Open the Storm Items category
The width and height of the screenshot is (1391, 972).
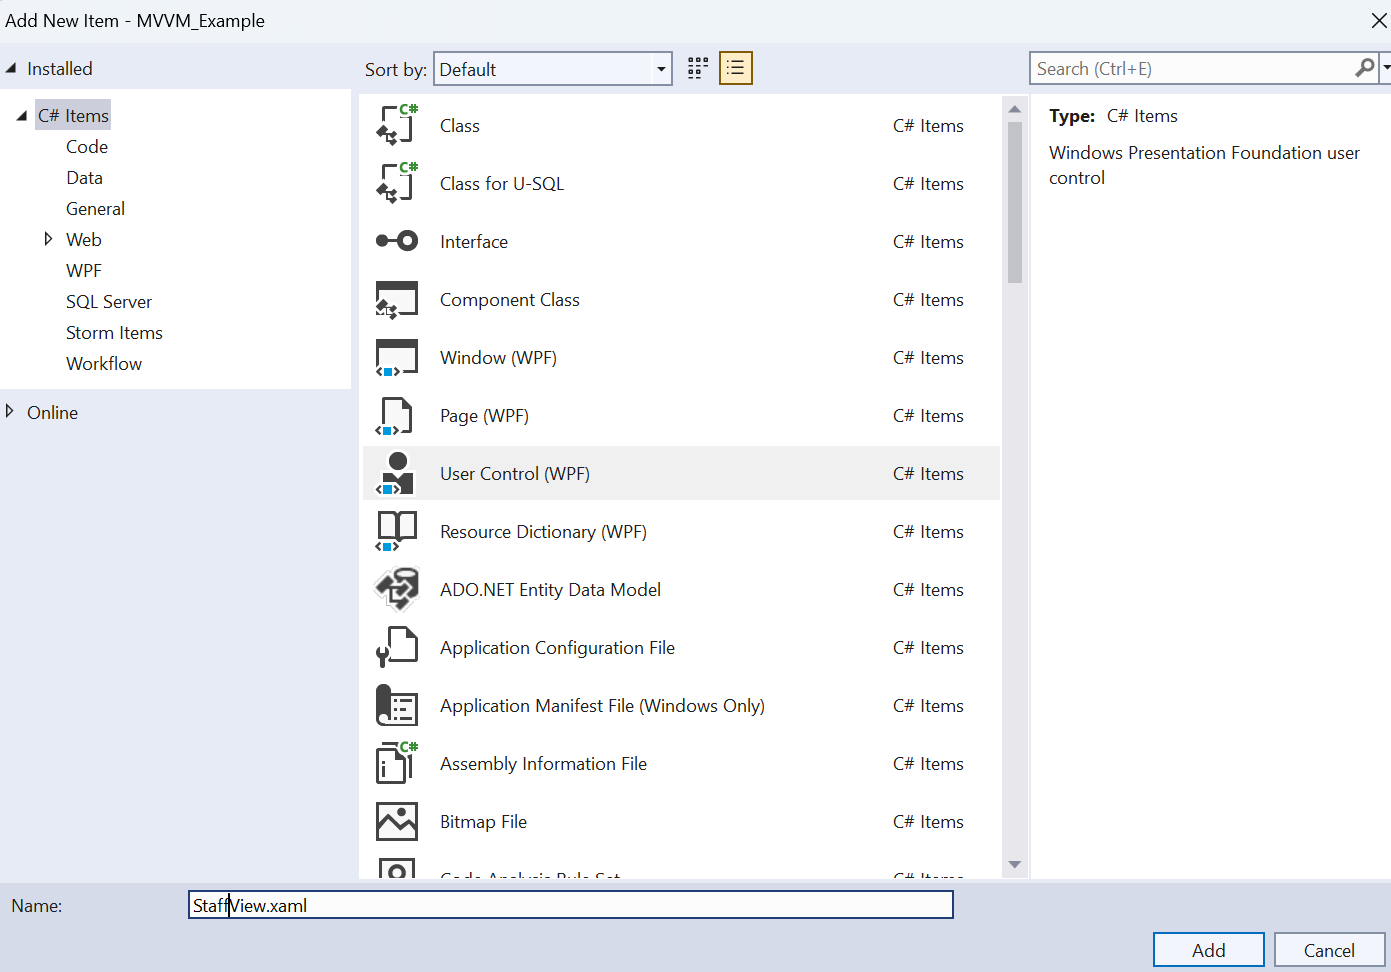[x=114, y=332]
